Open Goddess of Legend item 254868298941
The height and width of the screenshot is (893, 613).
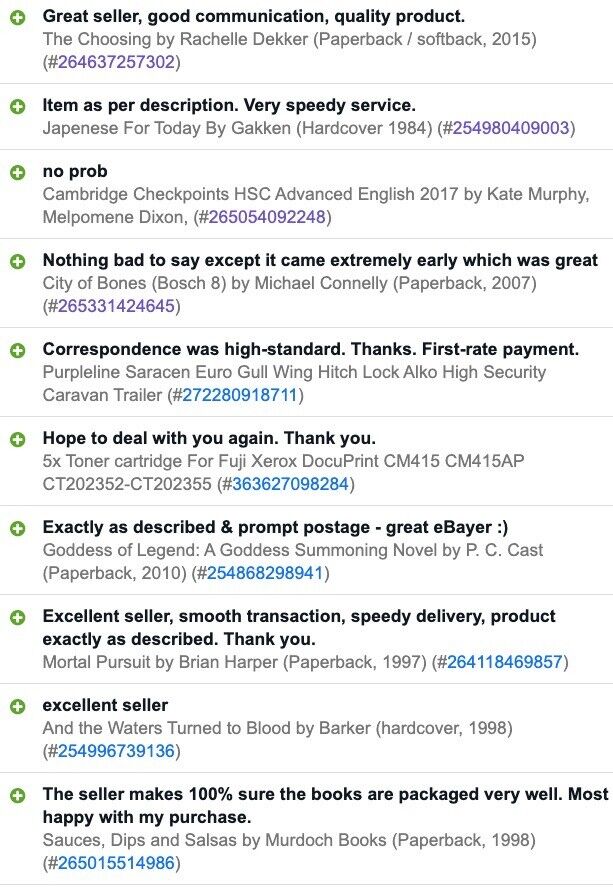point(265,573)
